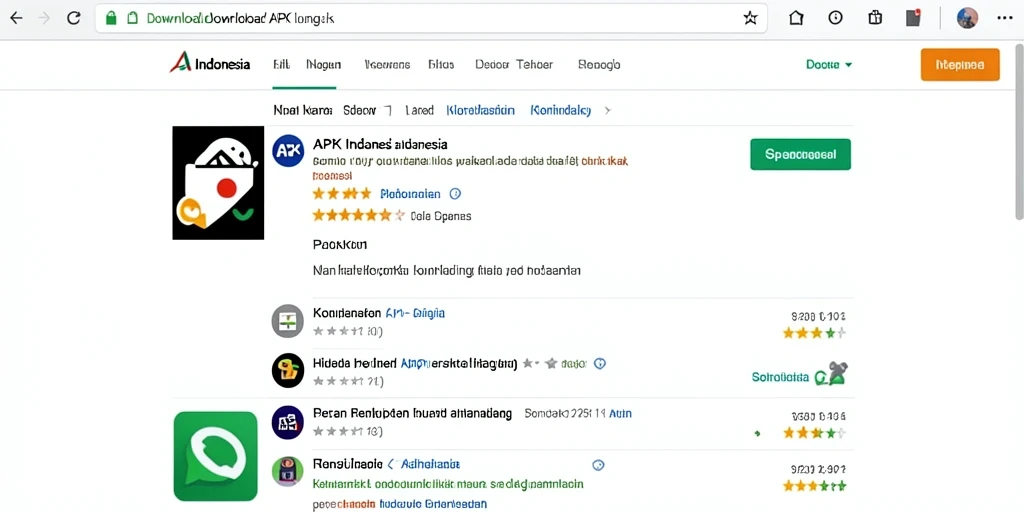Click the Indonesia site logo
This screenshot has height=512, width=1024.
click(x=210, y=64)
